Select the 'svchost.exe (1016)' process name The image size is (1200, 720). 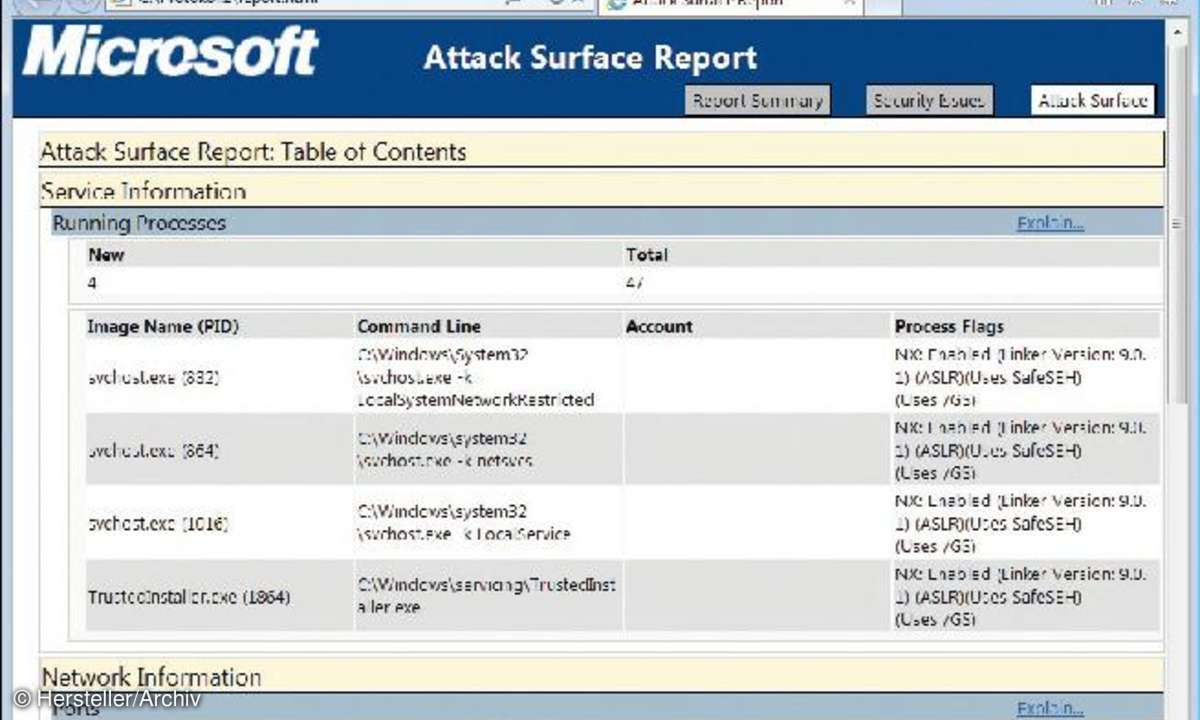157,523
